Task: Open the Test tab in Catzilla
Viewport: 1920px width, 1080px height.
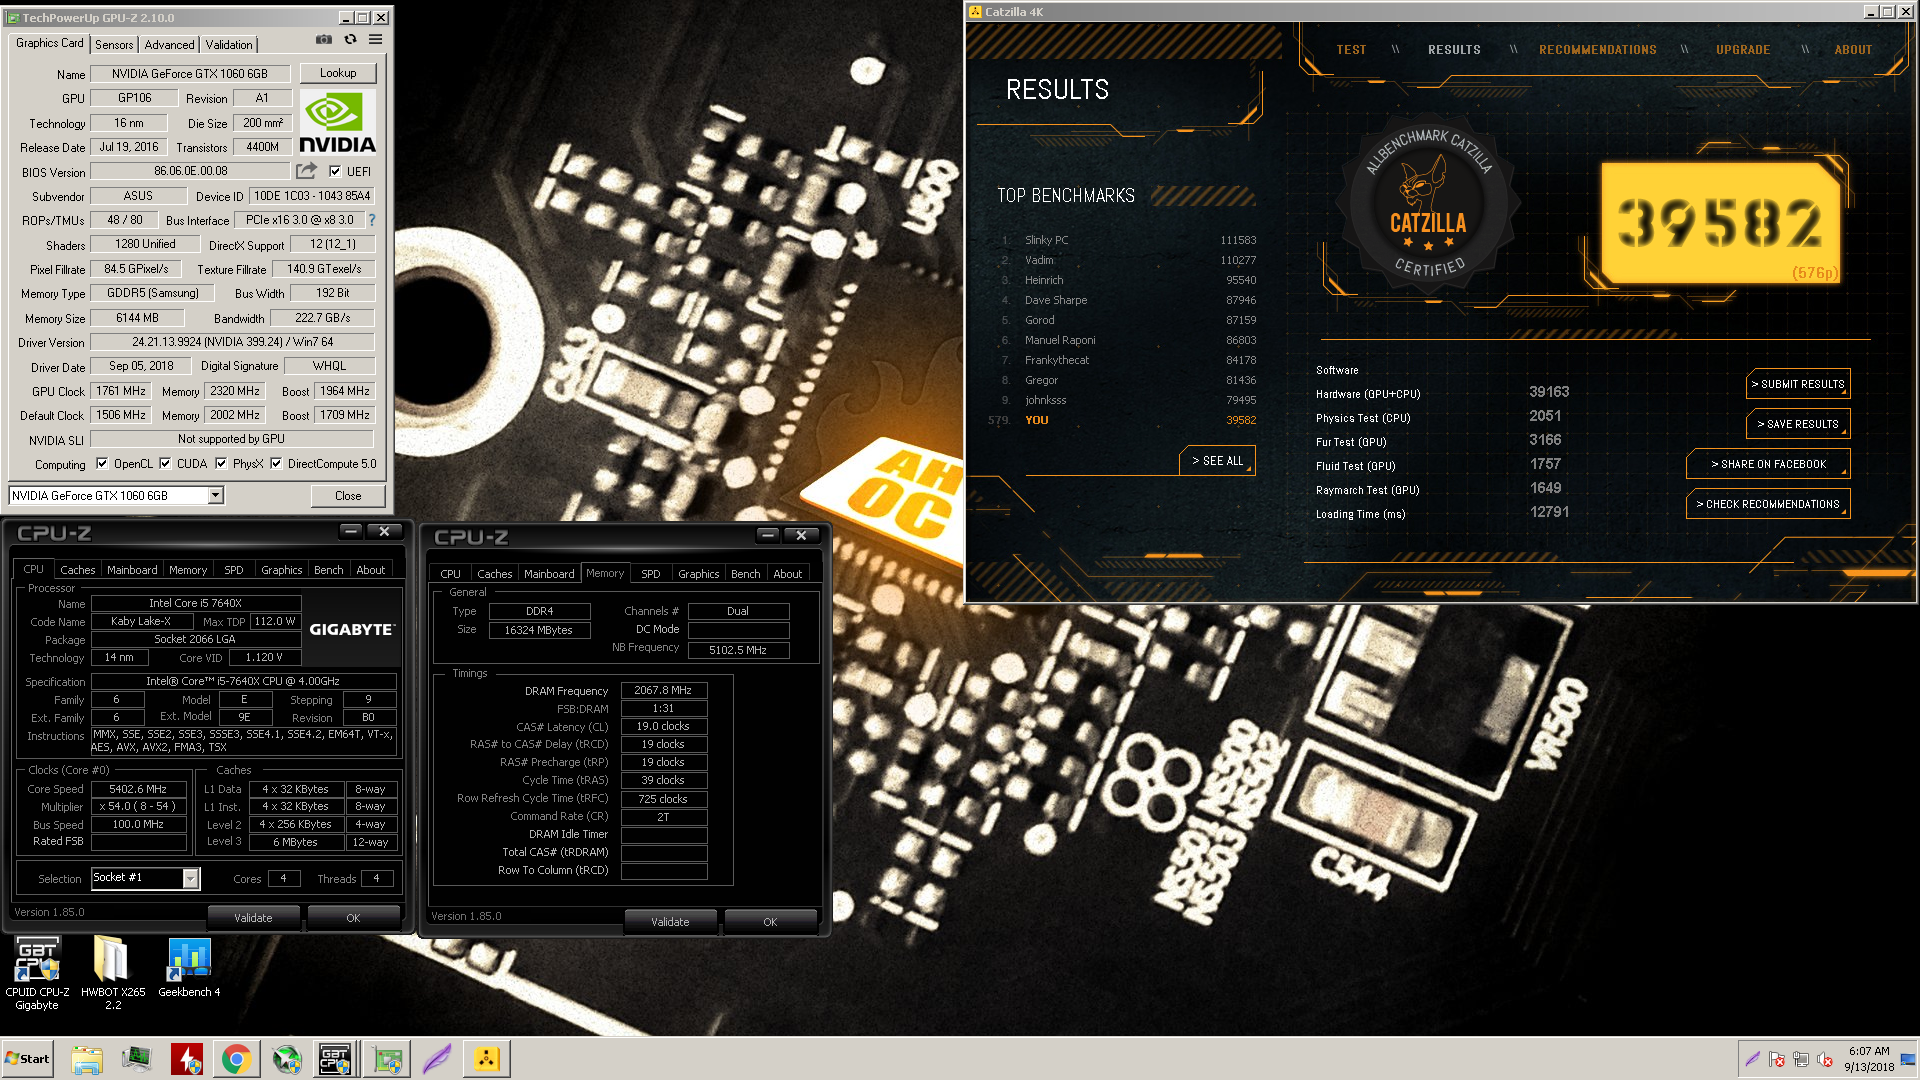Action: (1351, 50)
